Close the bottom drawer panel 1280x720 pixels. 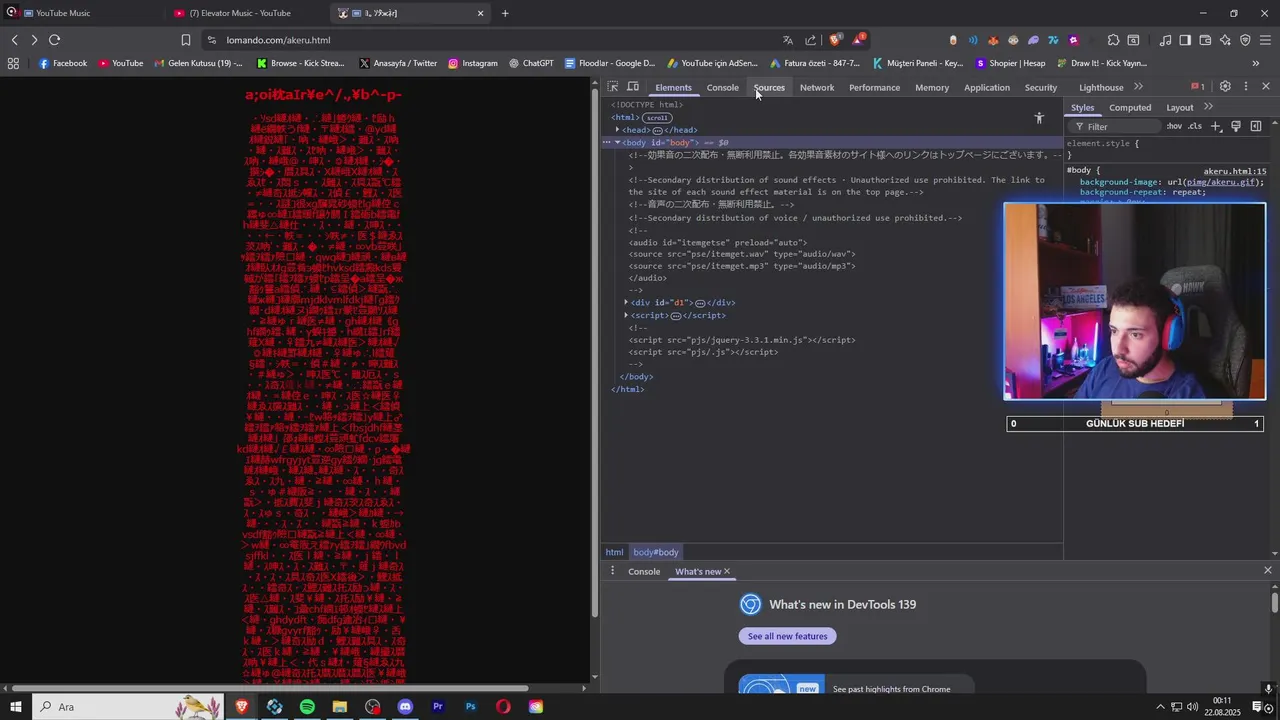[x=1268, y=570]
